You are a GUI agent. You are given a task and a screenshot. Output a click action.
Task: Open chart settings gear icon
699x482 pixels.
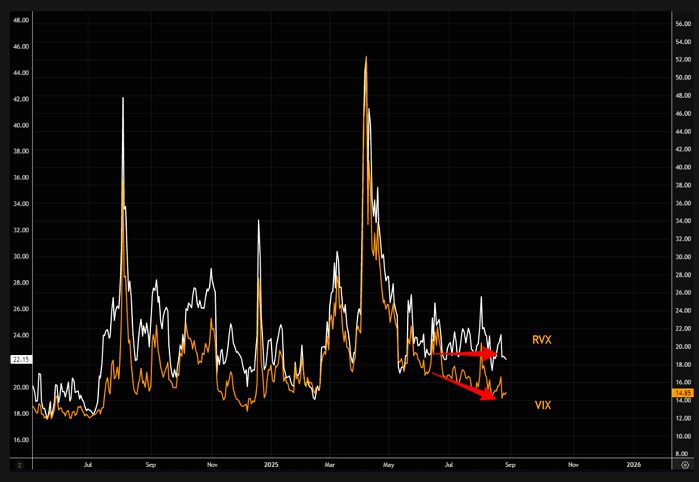click(x=683, y=465)
